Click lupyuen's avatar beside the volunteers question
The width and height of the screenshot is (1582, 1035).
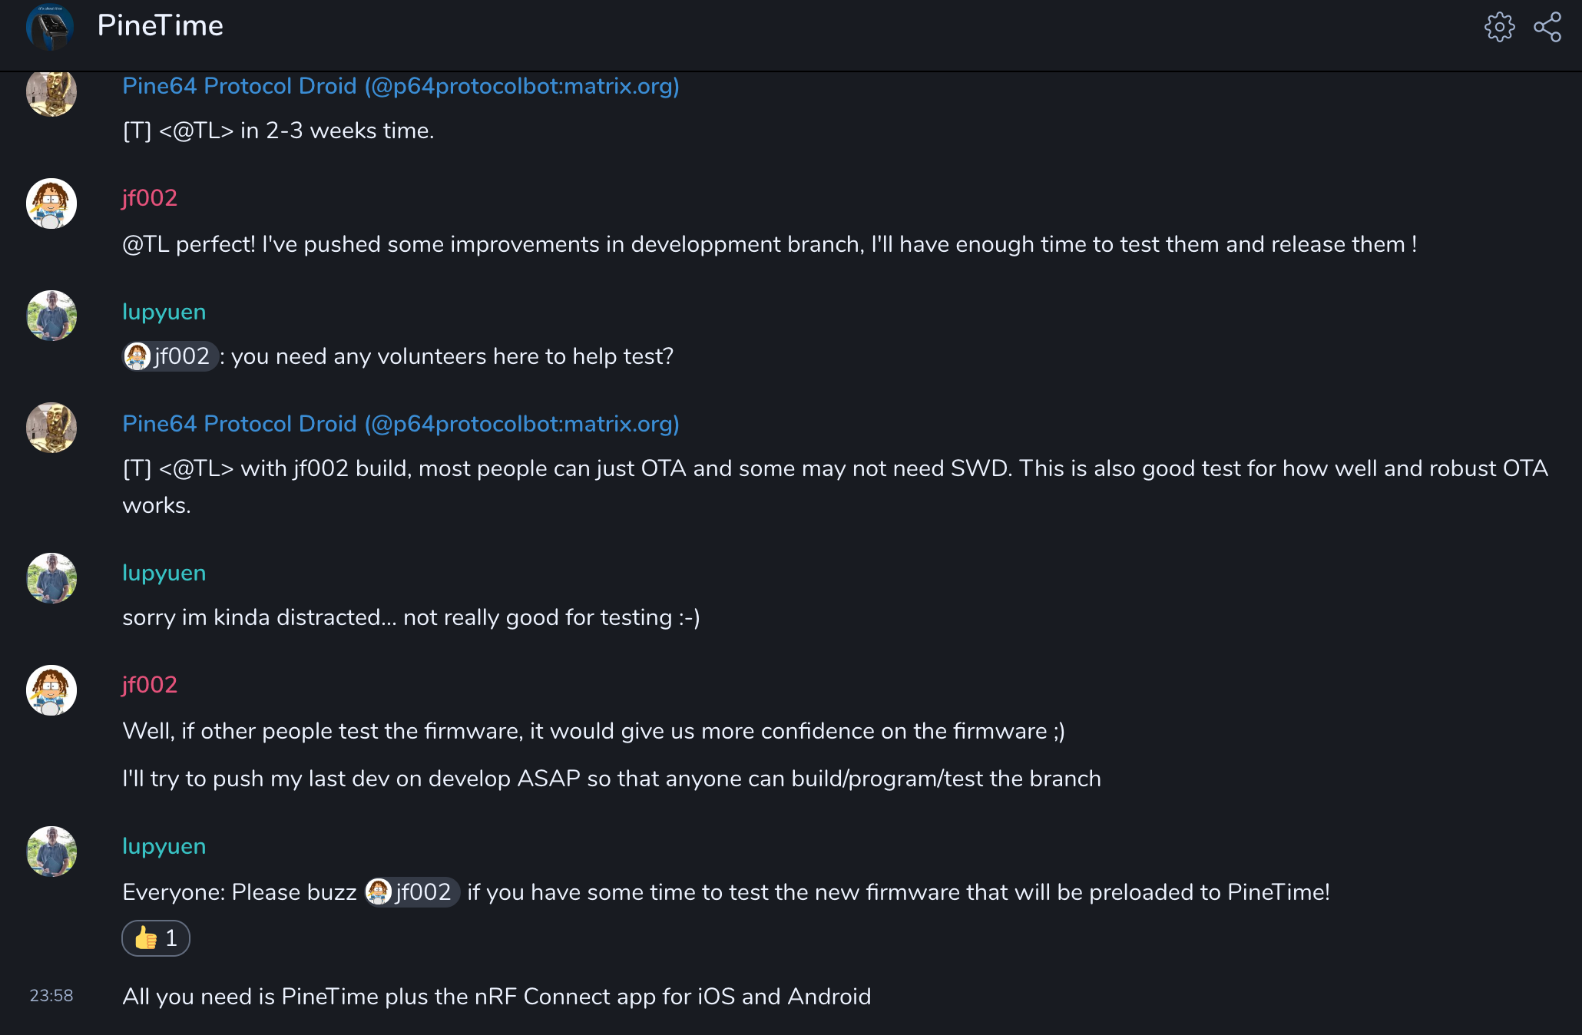(x=51, y=316)
